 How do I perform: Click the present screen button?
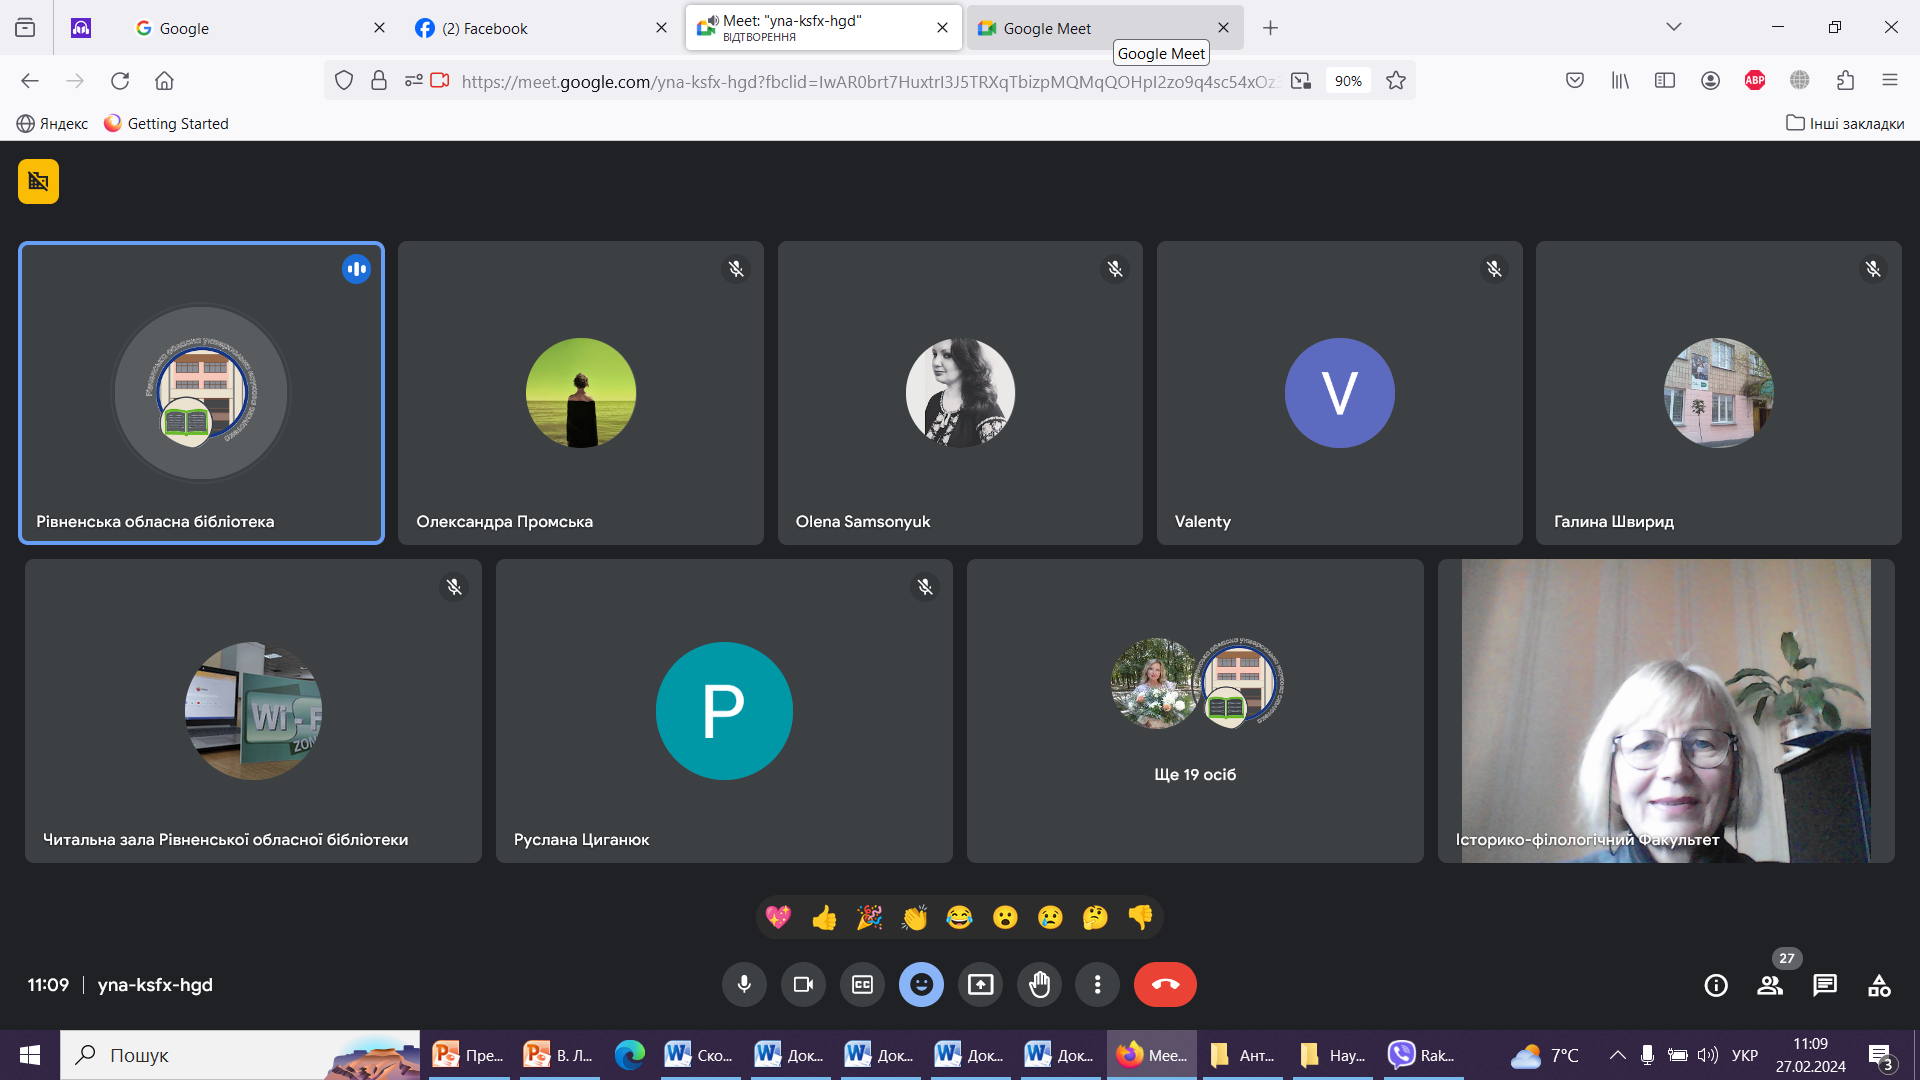tap(981, 985)
